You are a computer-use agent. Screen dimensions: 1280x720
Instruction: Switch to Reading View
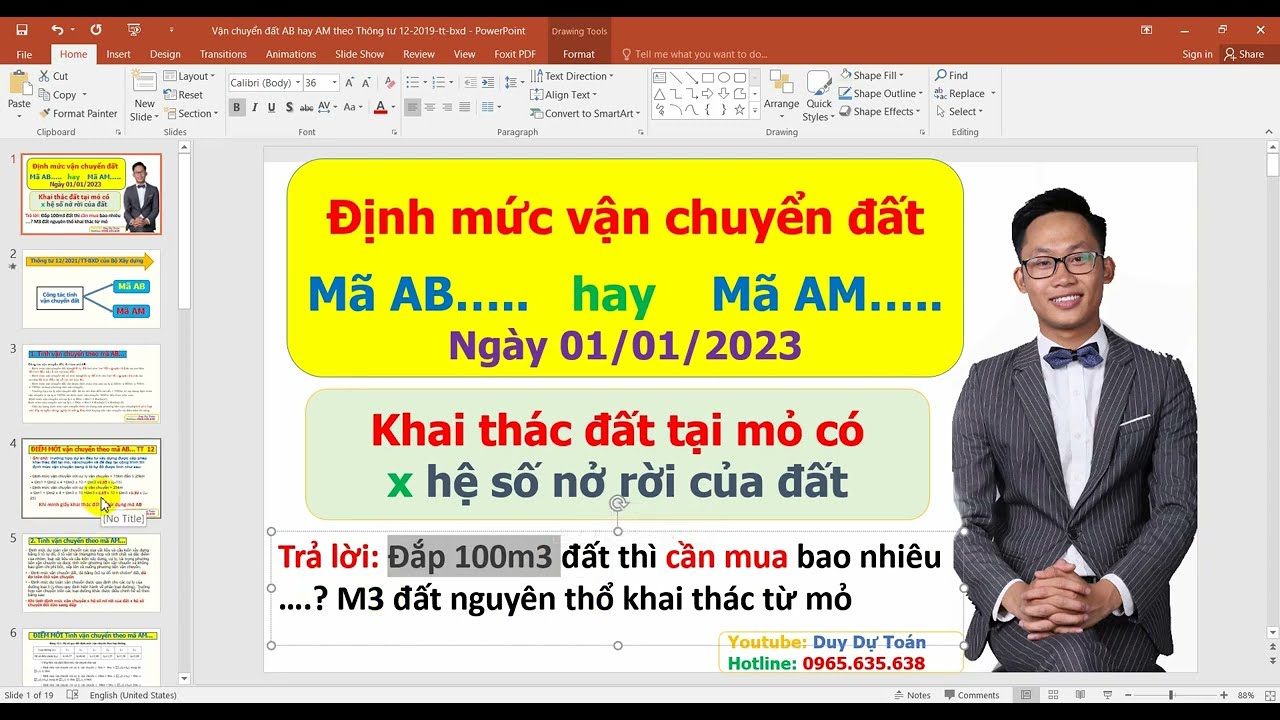[1078, 695]
